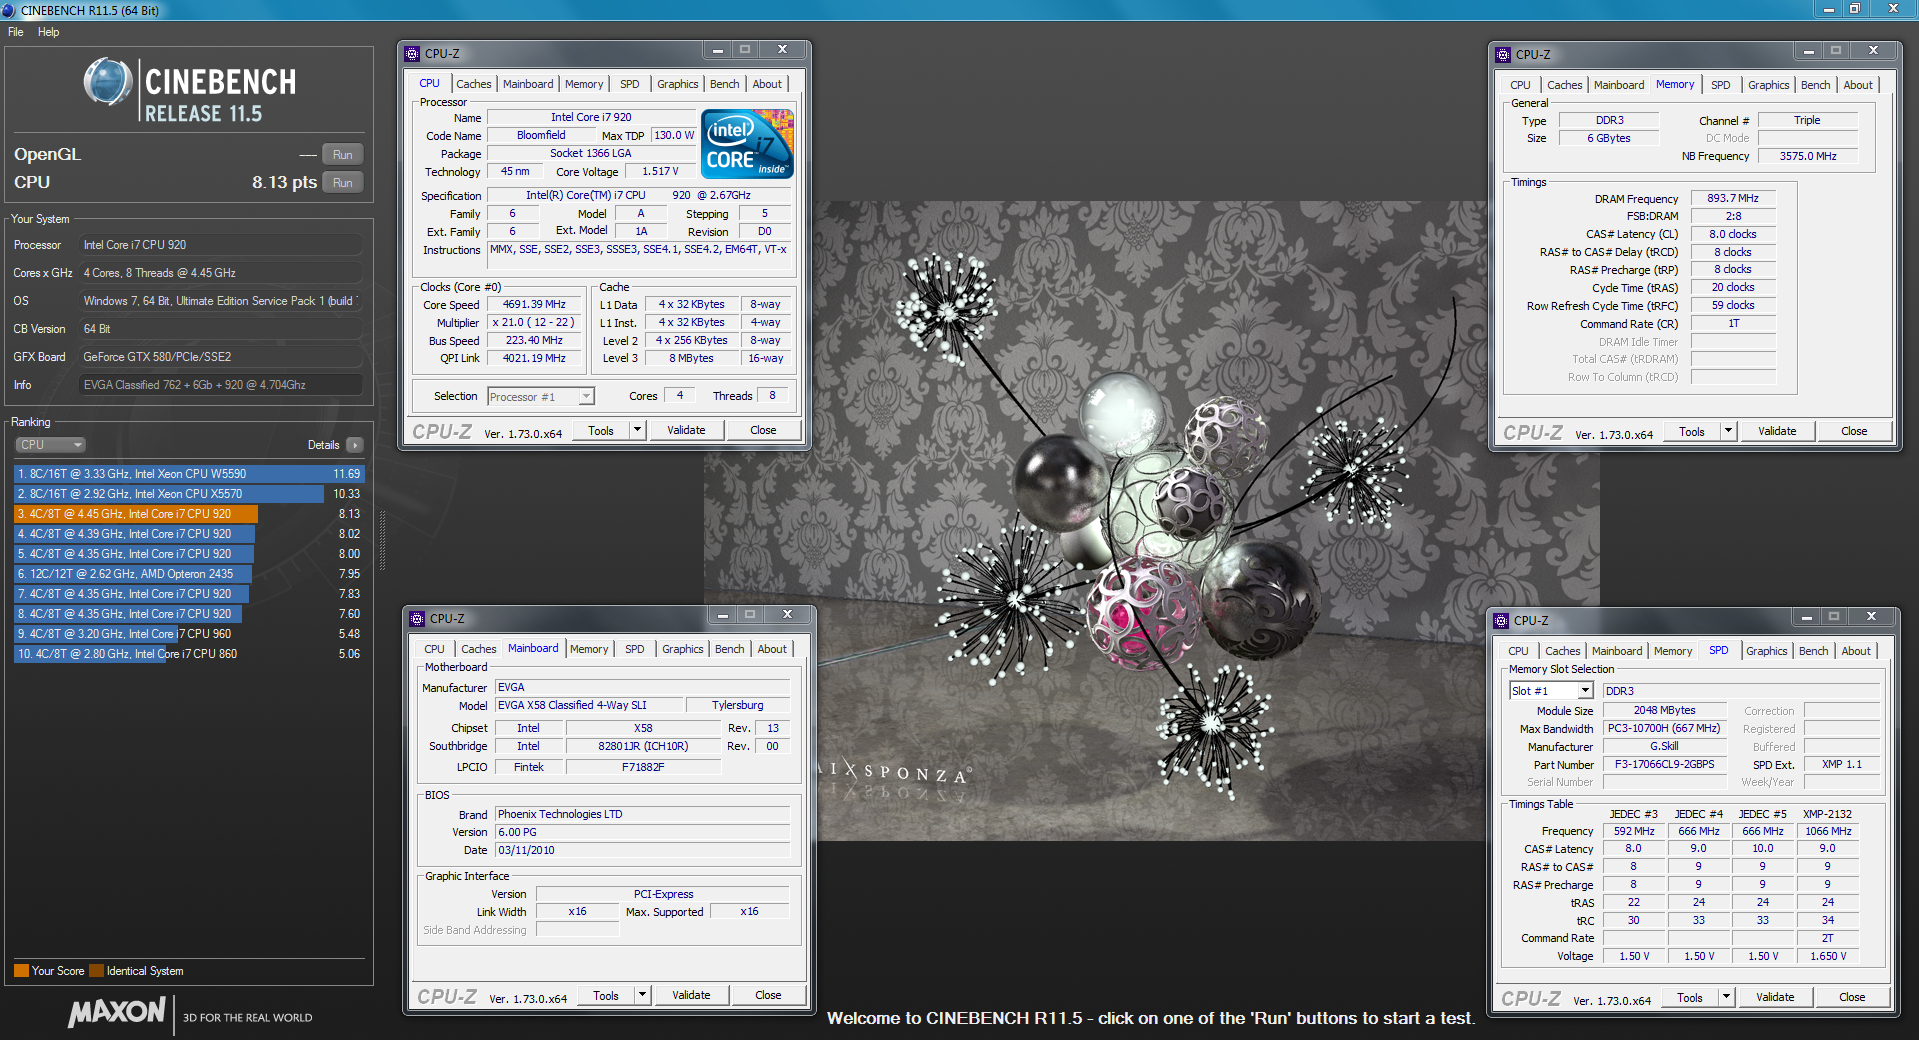1919x1040 pixels.
Task: Select highlighted ranking row 4.45 GHz Core i7 920
Action: pos(189,514)
